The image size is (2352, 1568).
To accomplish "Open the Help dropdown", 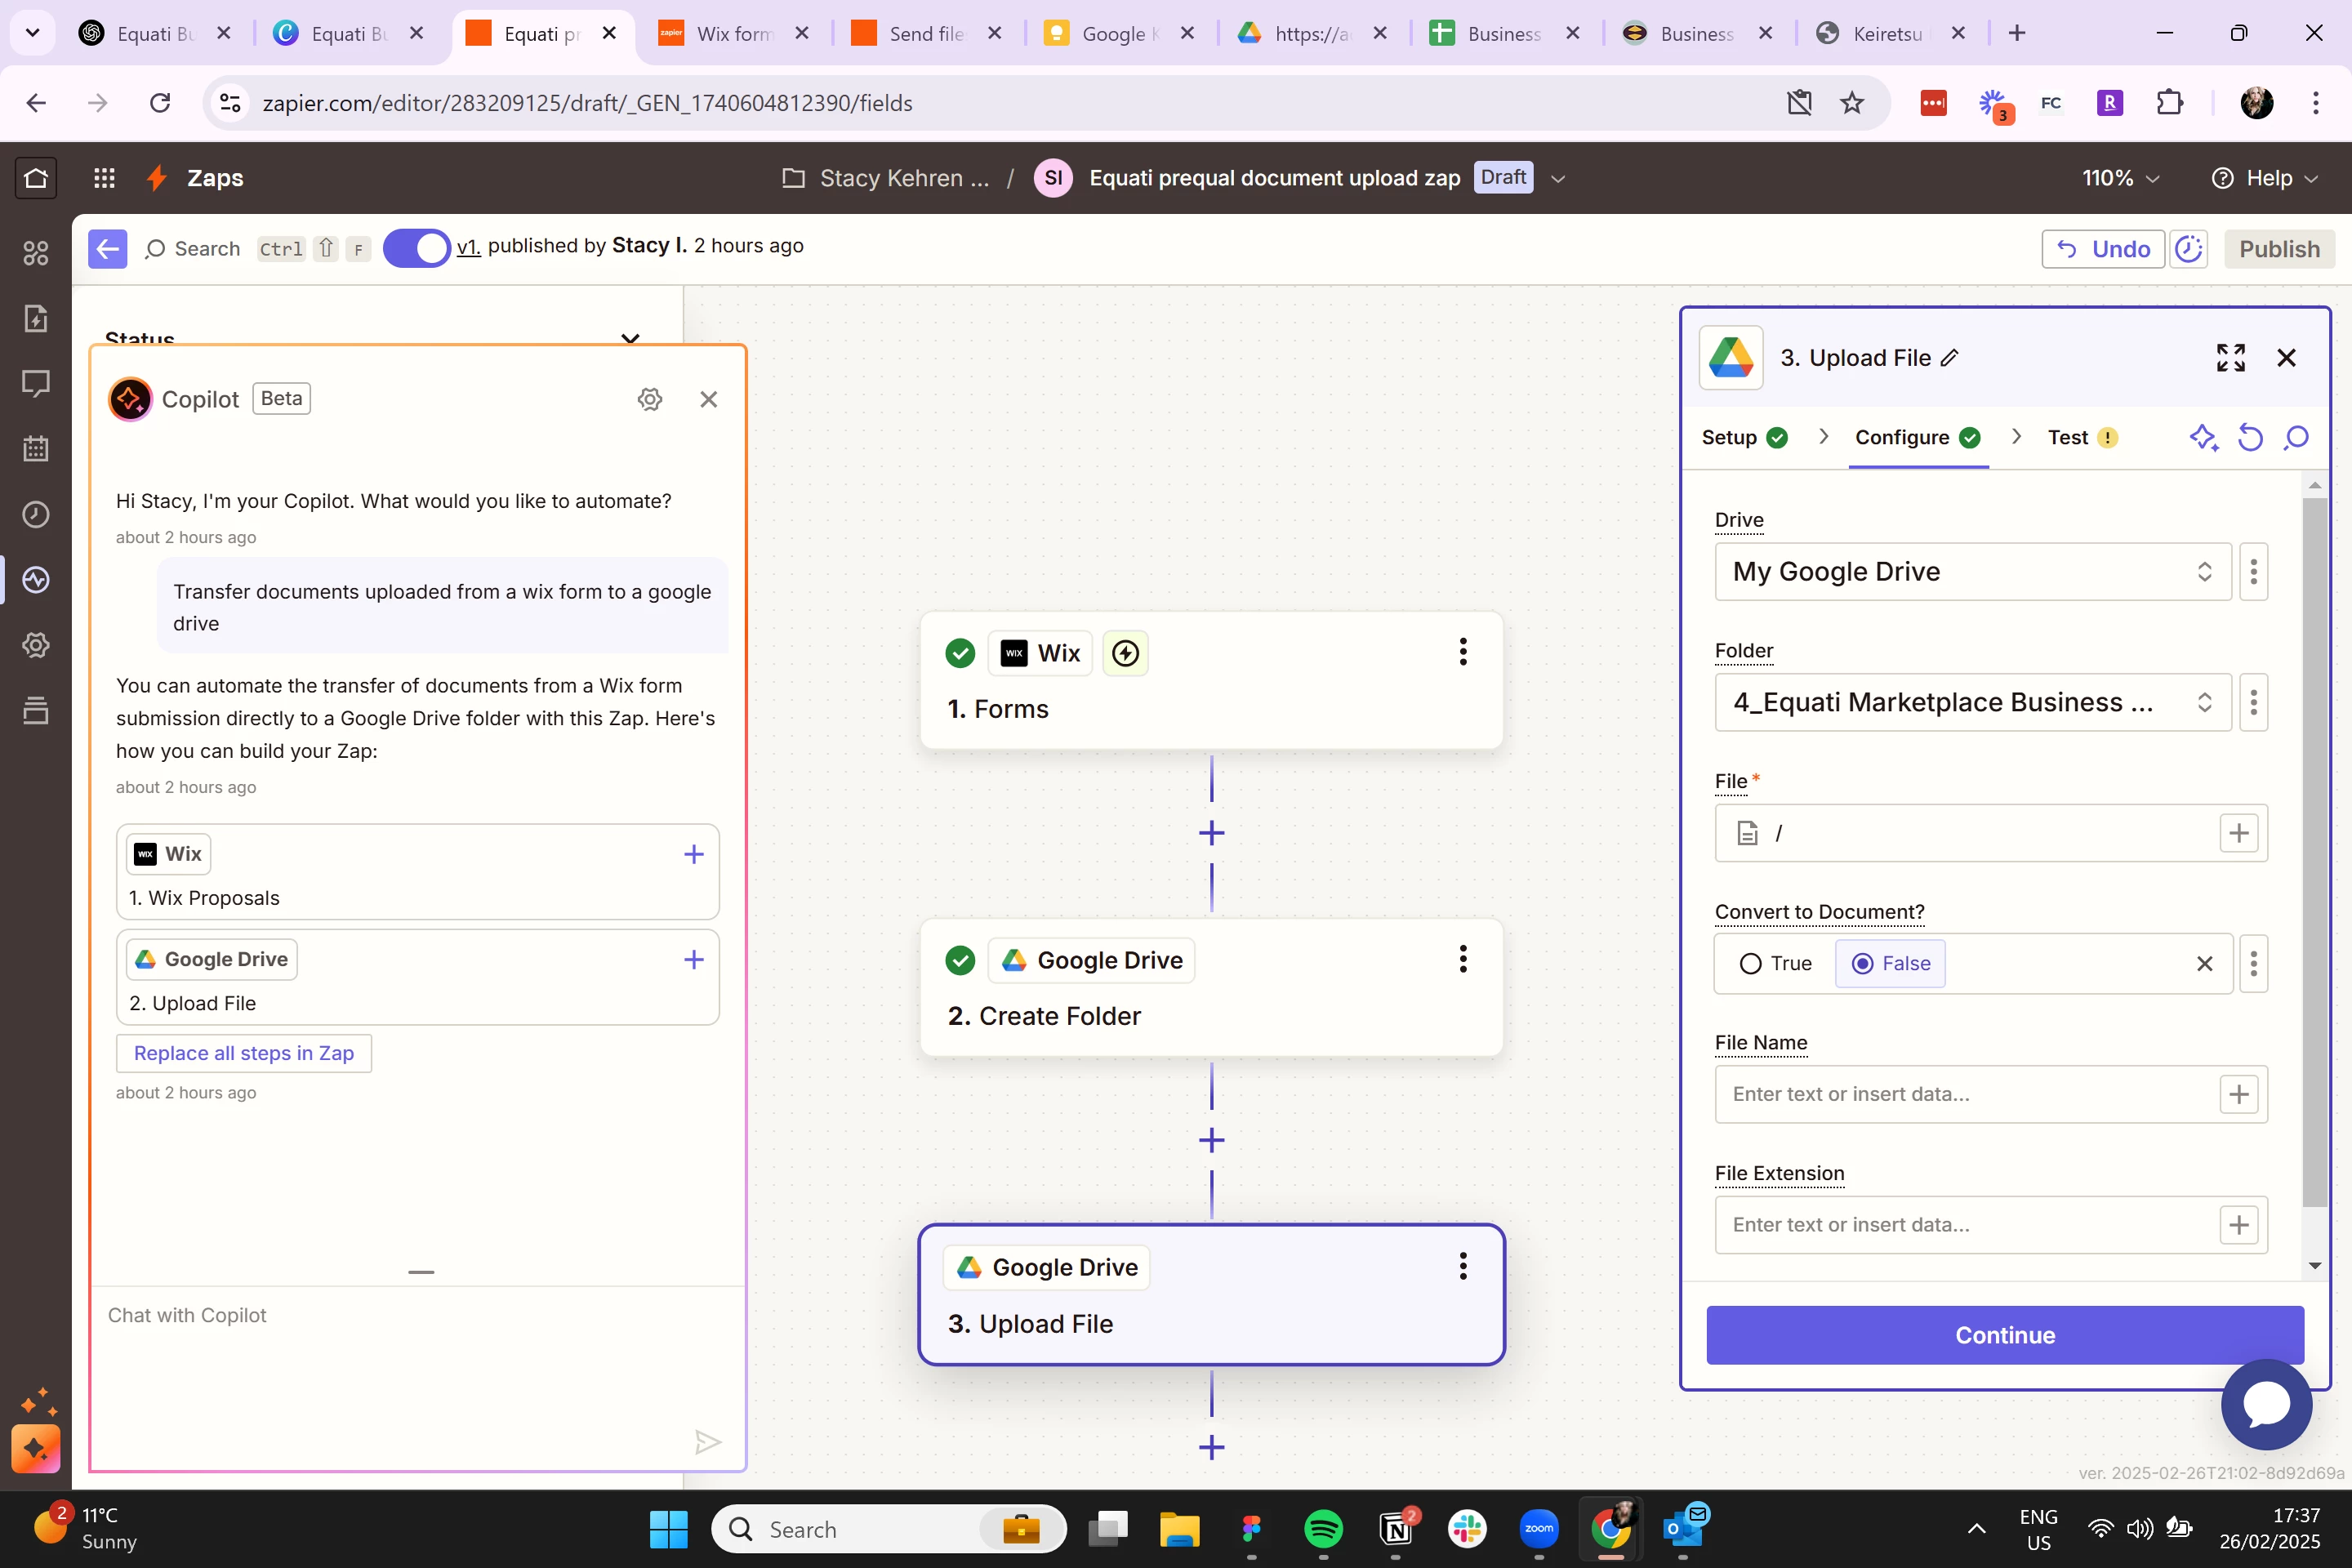I will (2264, 178).
